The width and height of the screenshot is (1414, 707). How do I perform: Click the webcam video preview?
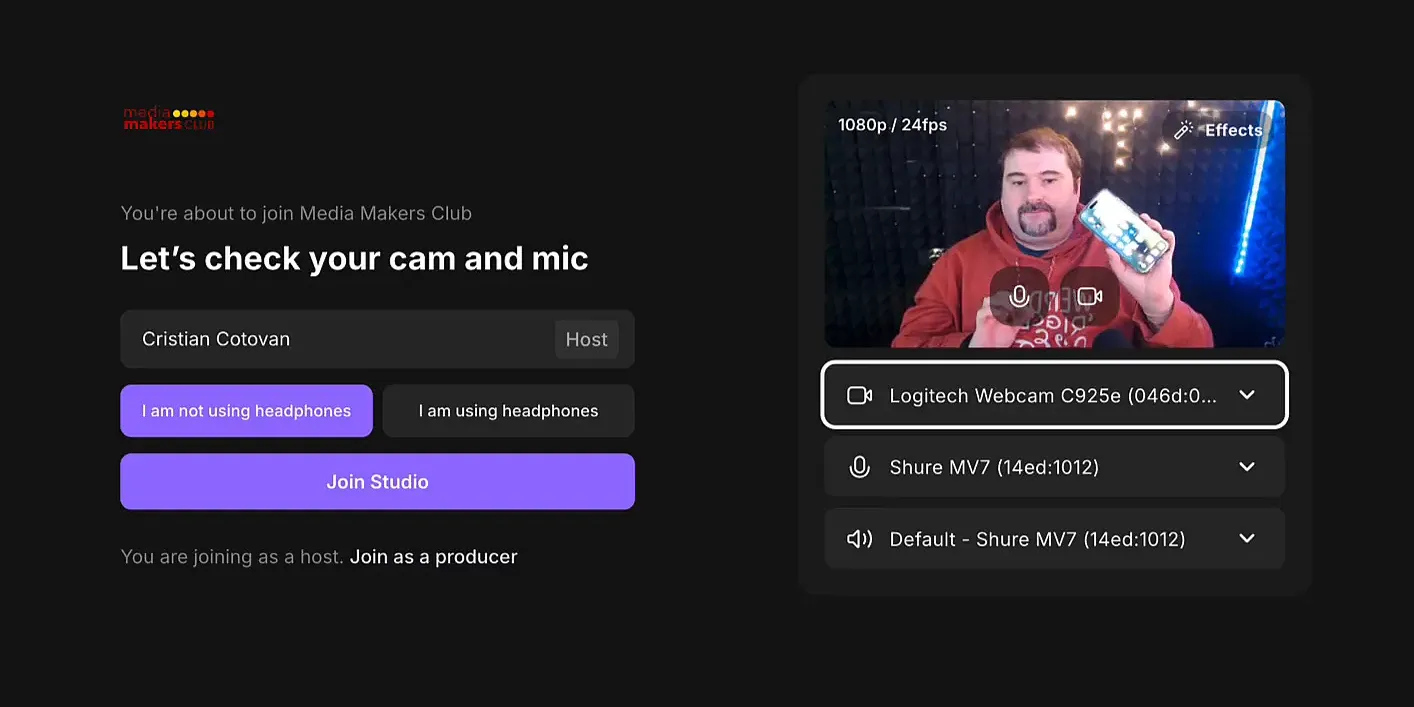[1054, 224]
